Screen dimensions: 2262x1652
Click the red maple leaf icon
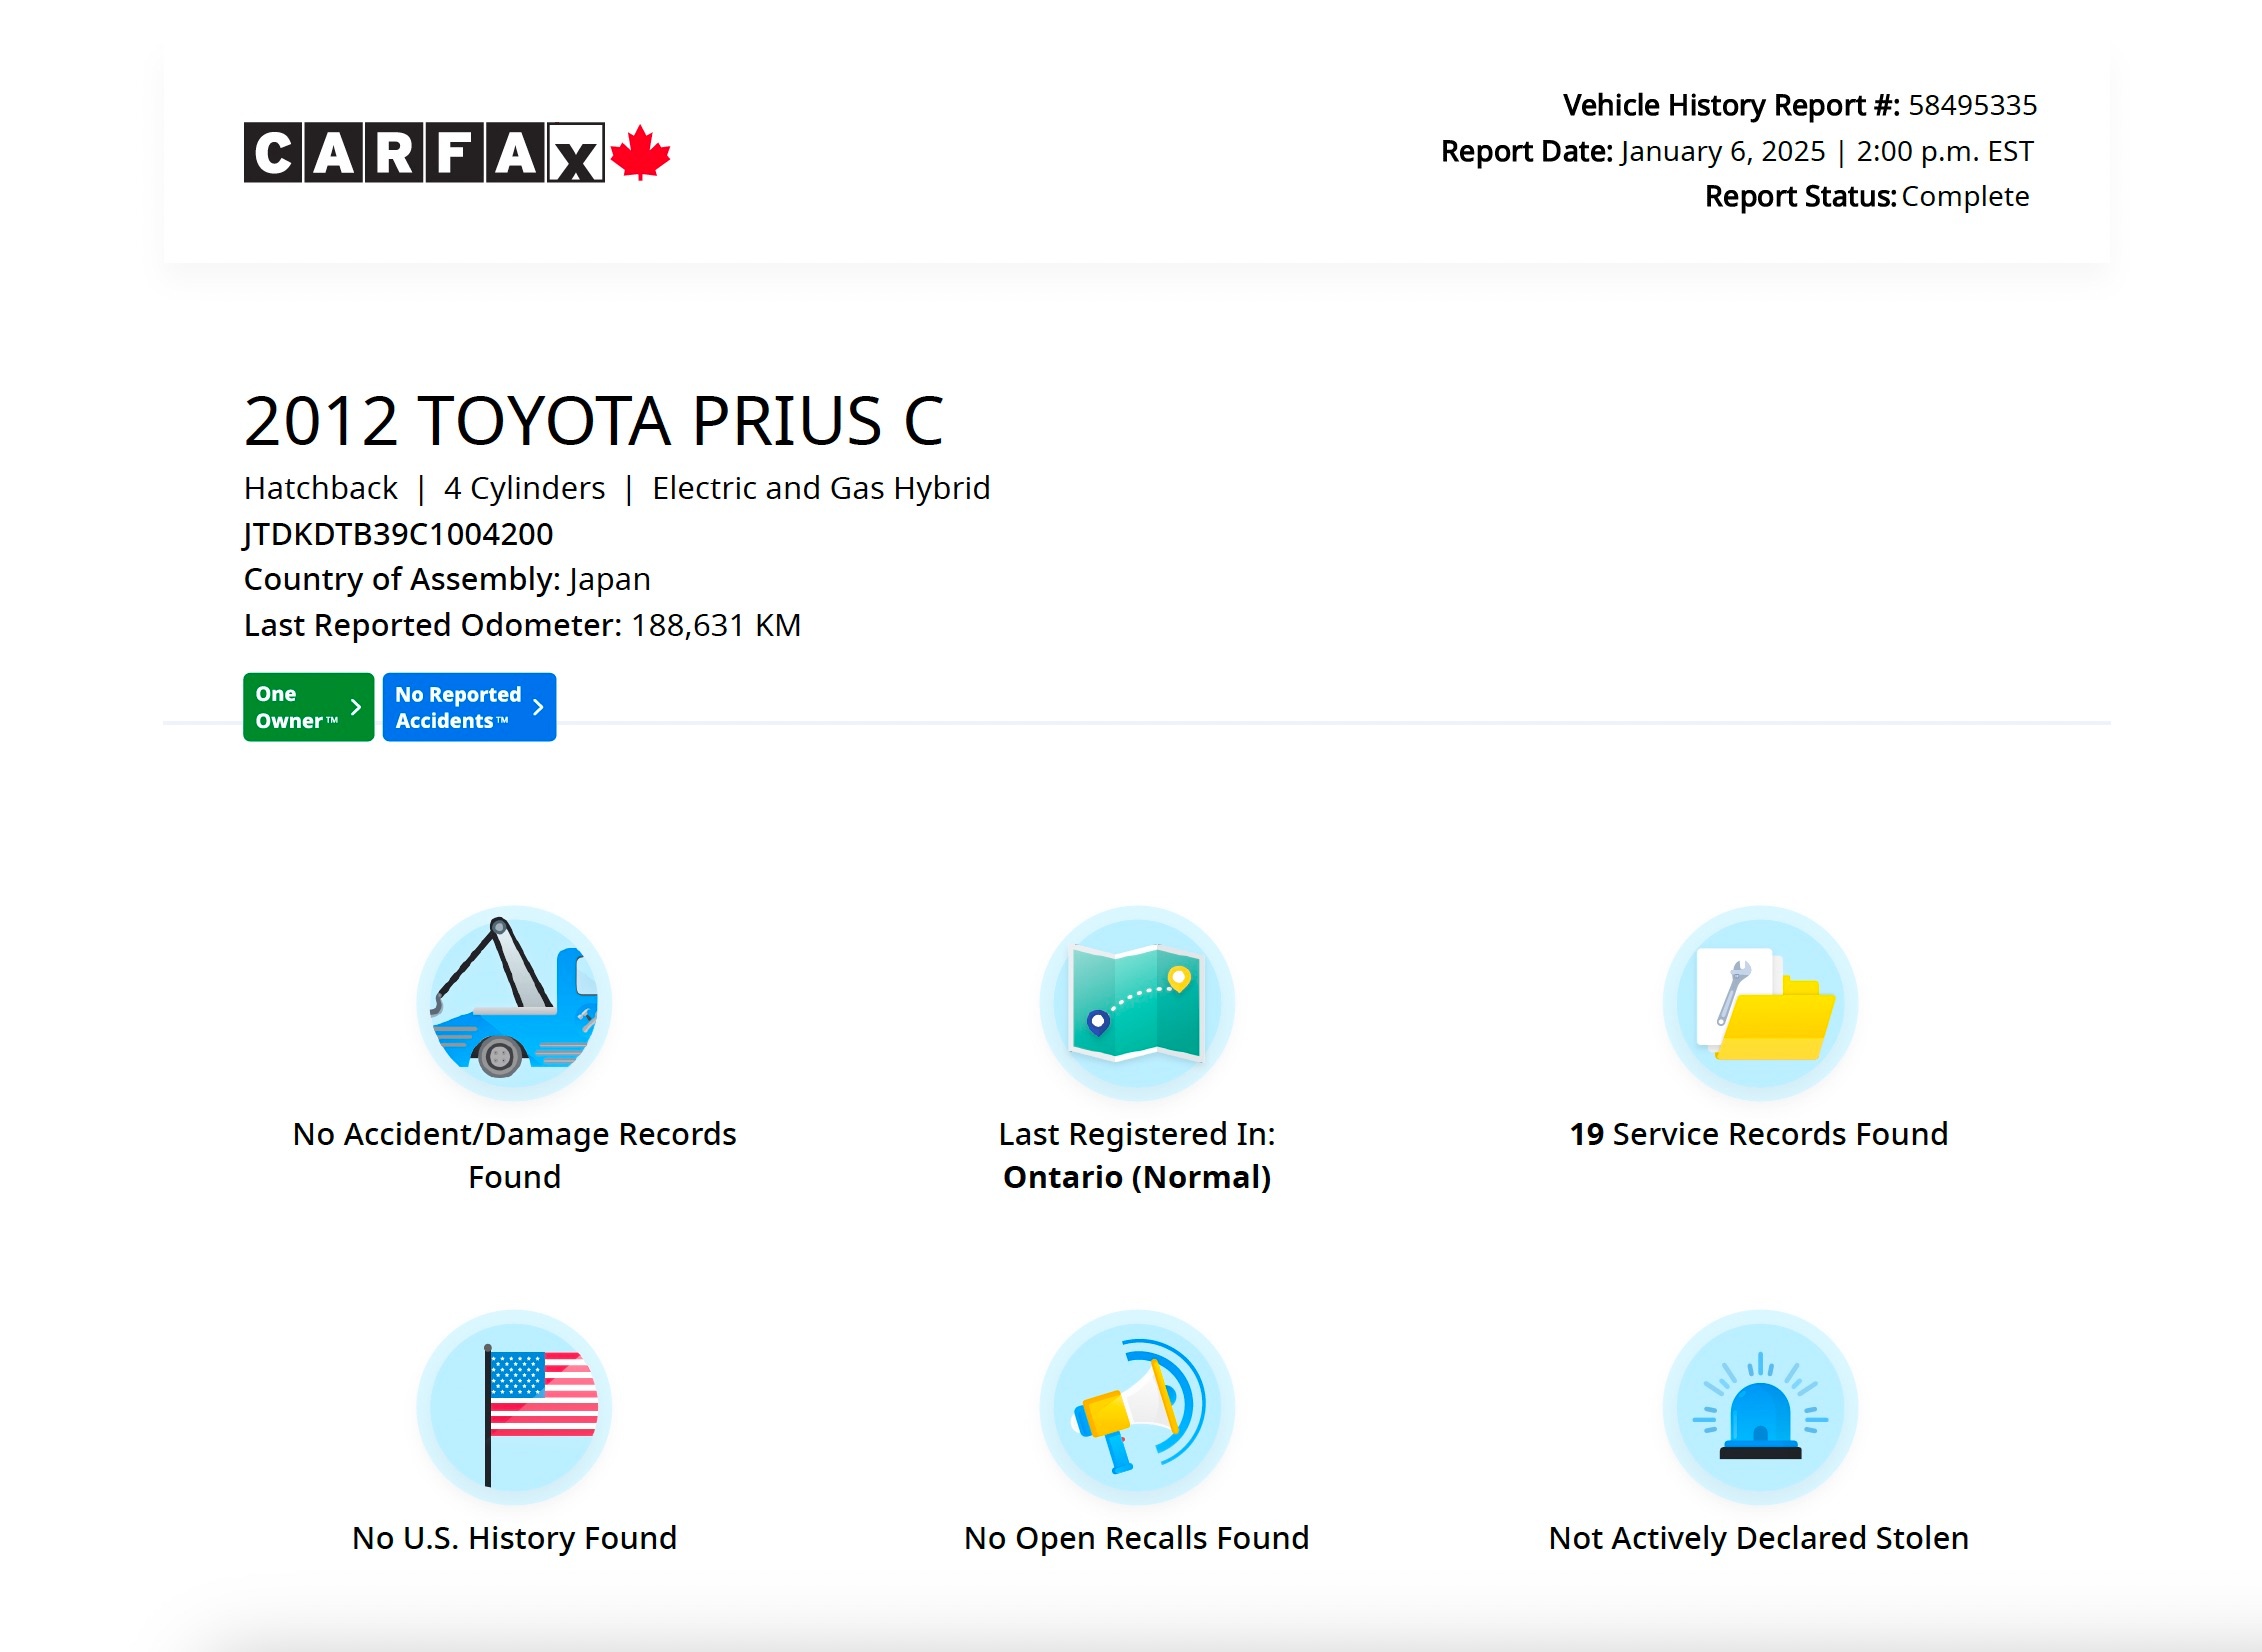point(640,153)
